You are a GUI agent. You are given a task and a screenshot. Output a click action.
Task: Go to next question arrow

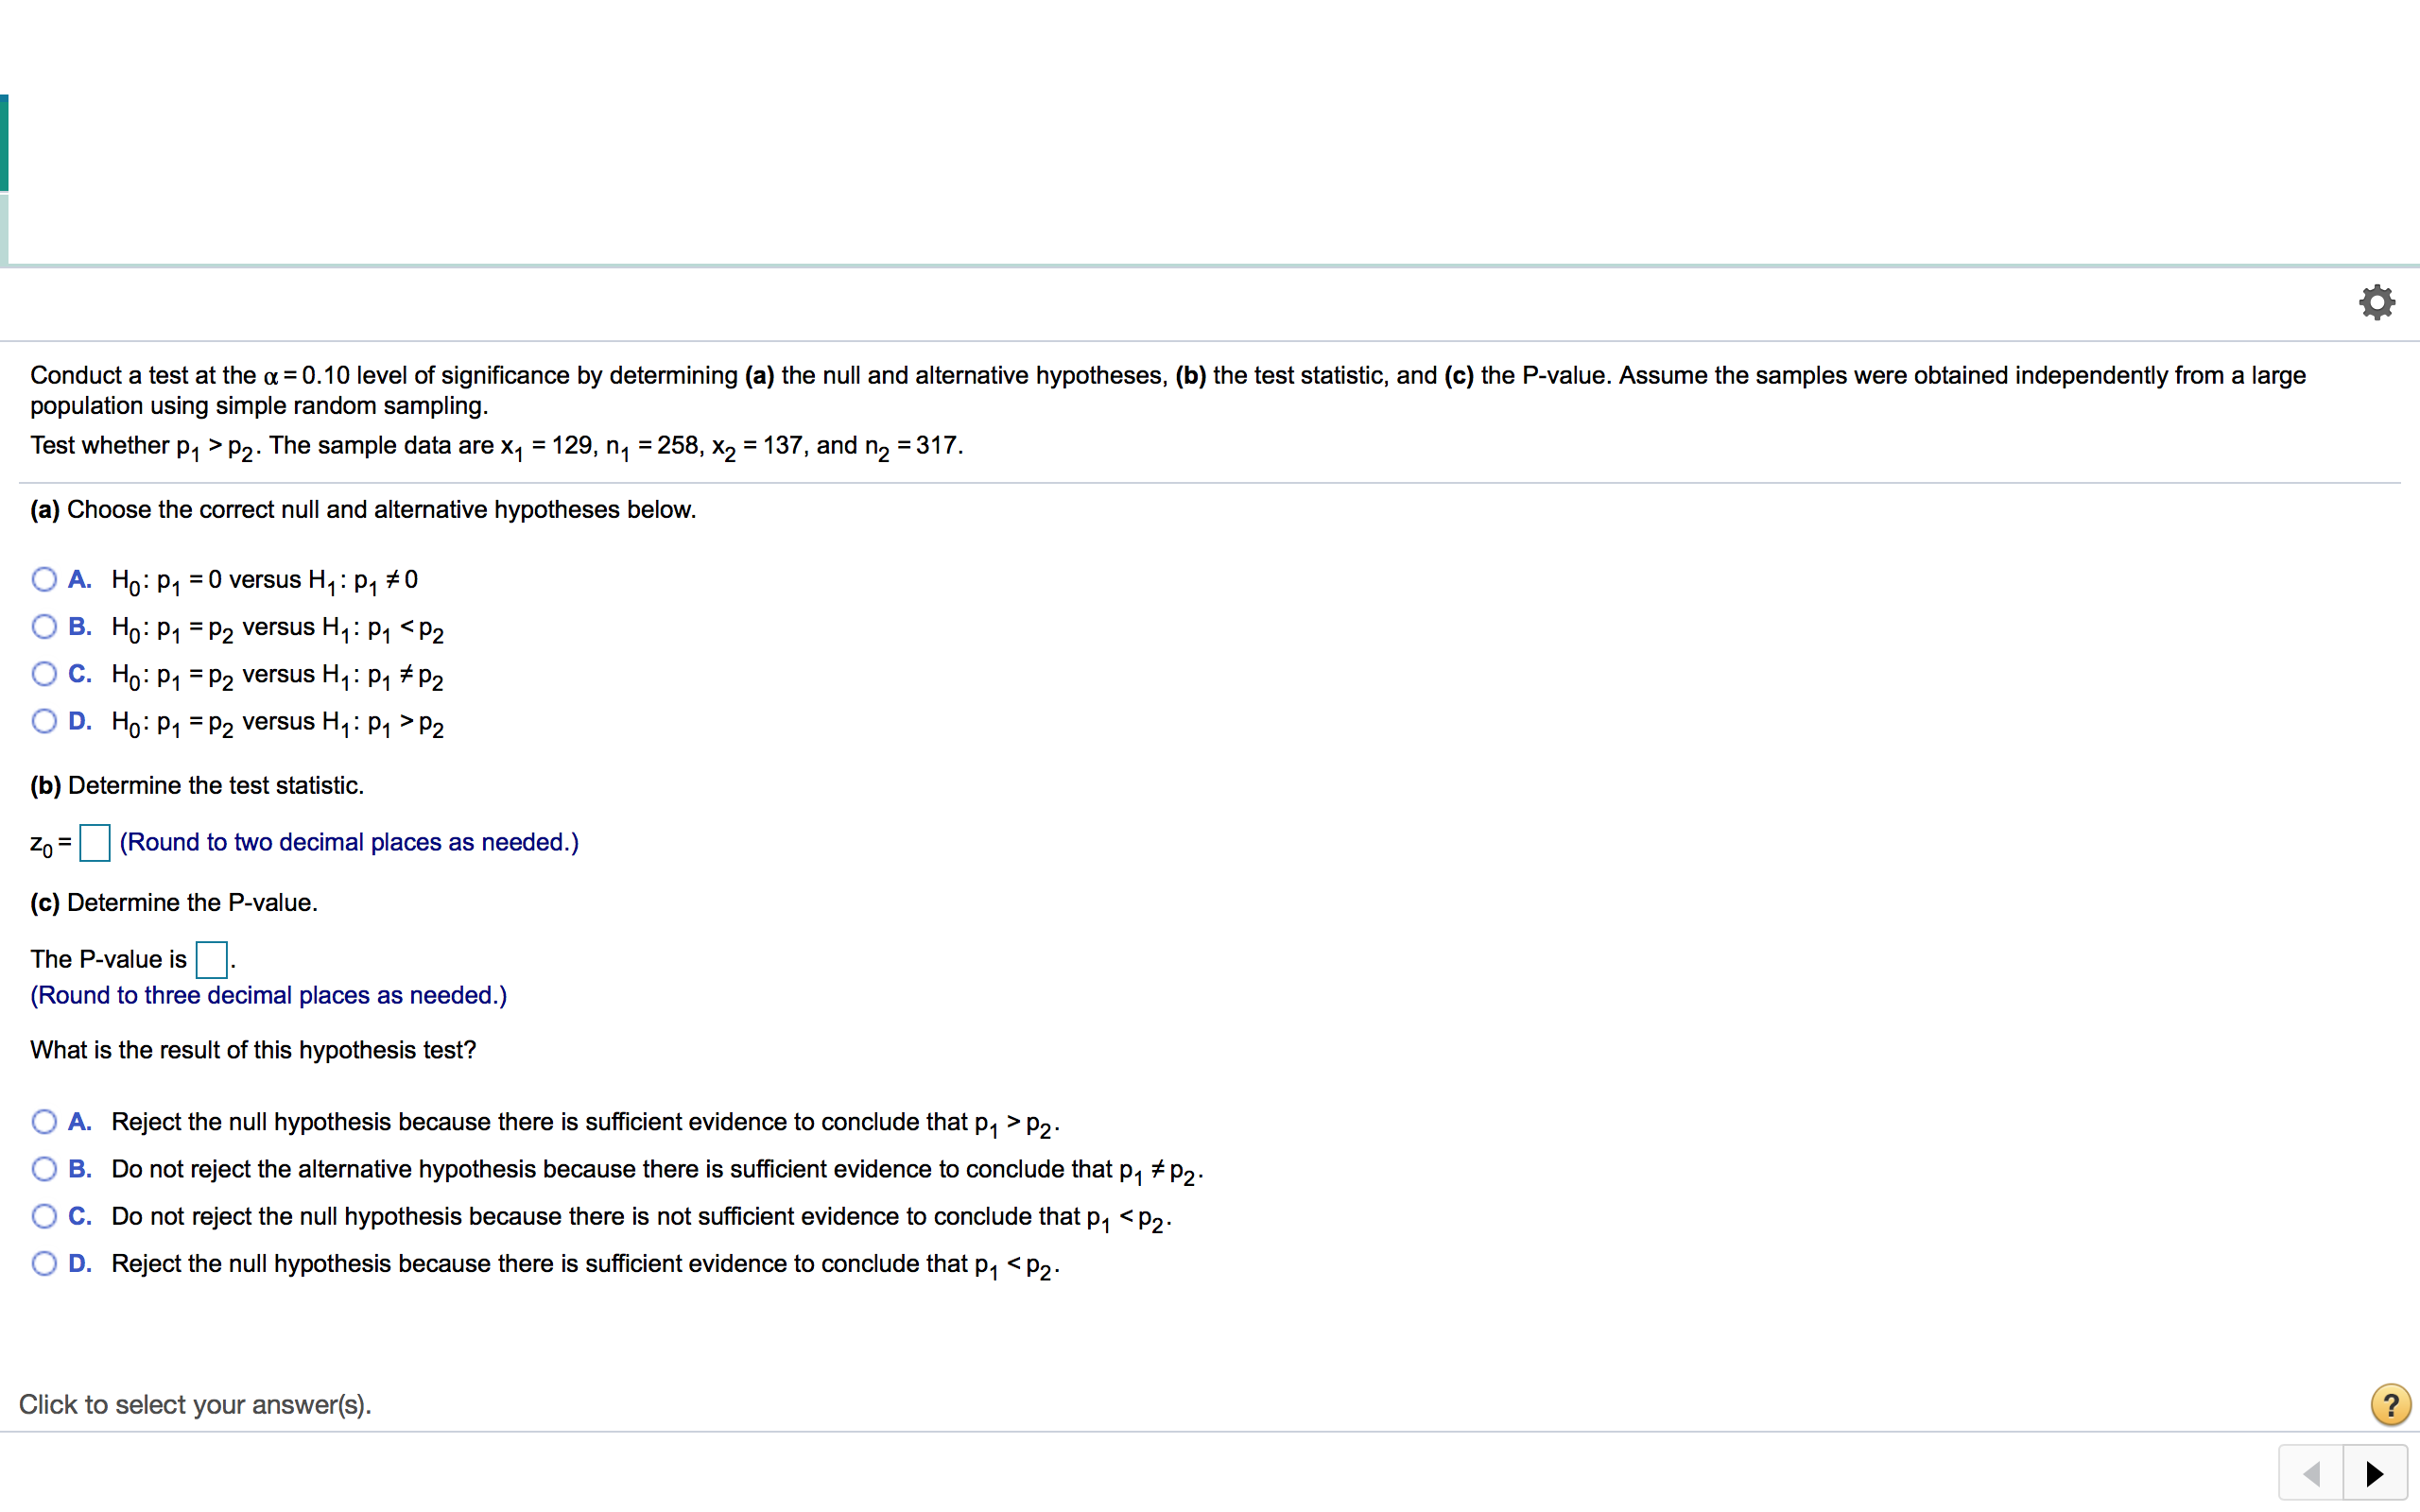point(2374,1473)
